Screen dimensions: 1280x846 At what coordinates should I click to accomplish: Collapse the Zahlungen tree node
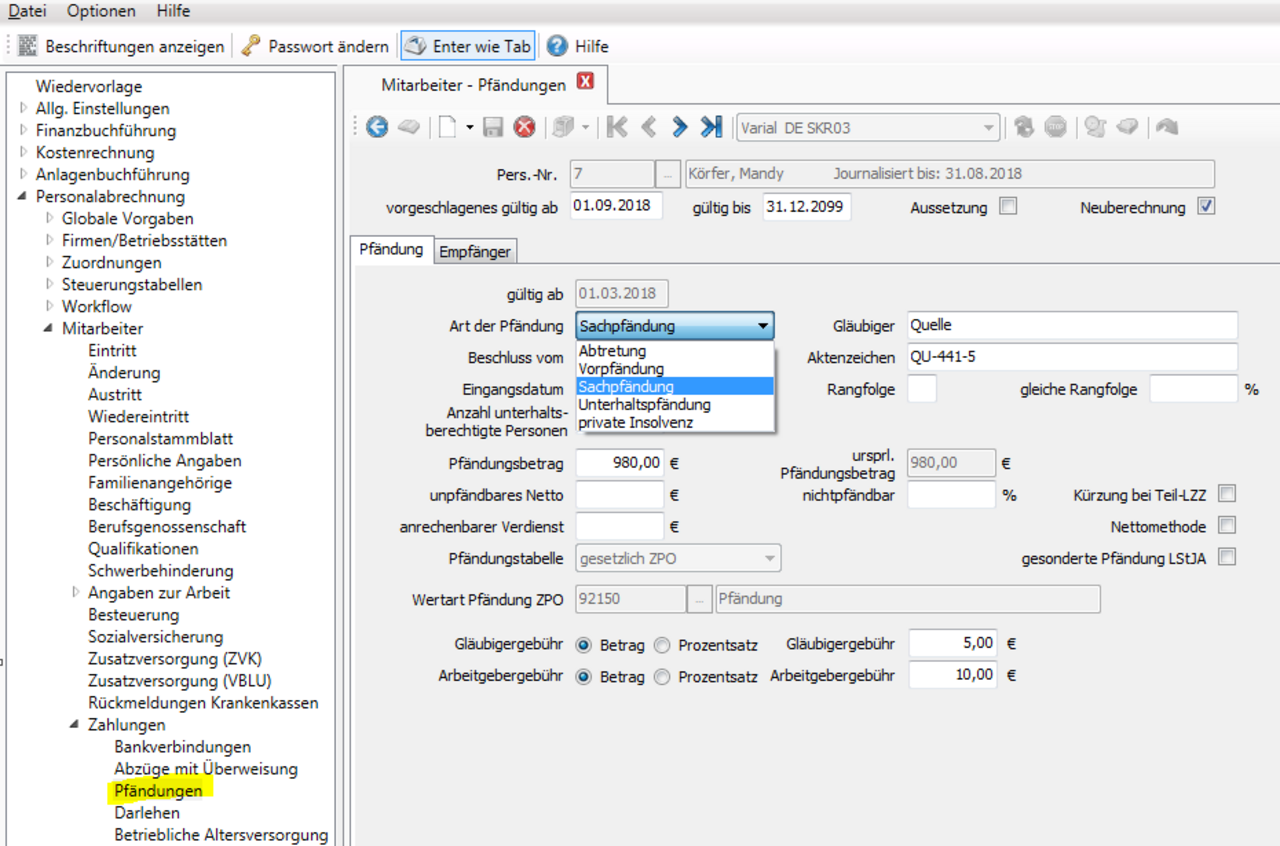[75, 724]
